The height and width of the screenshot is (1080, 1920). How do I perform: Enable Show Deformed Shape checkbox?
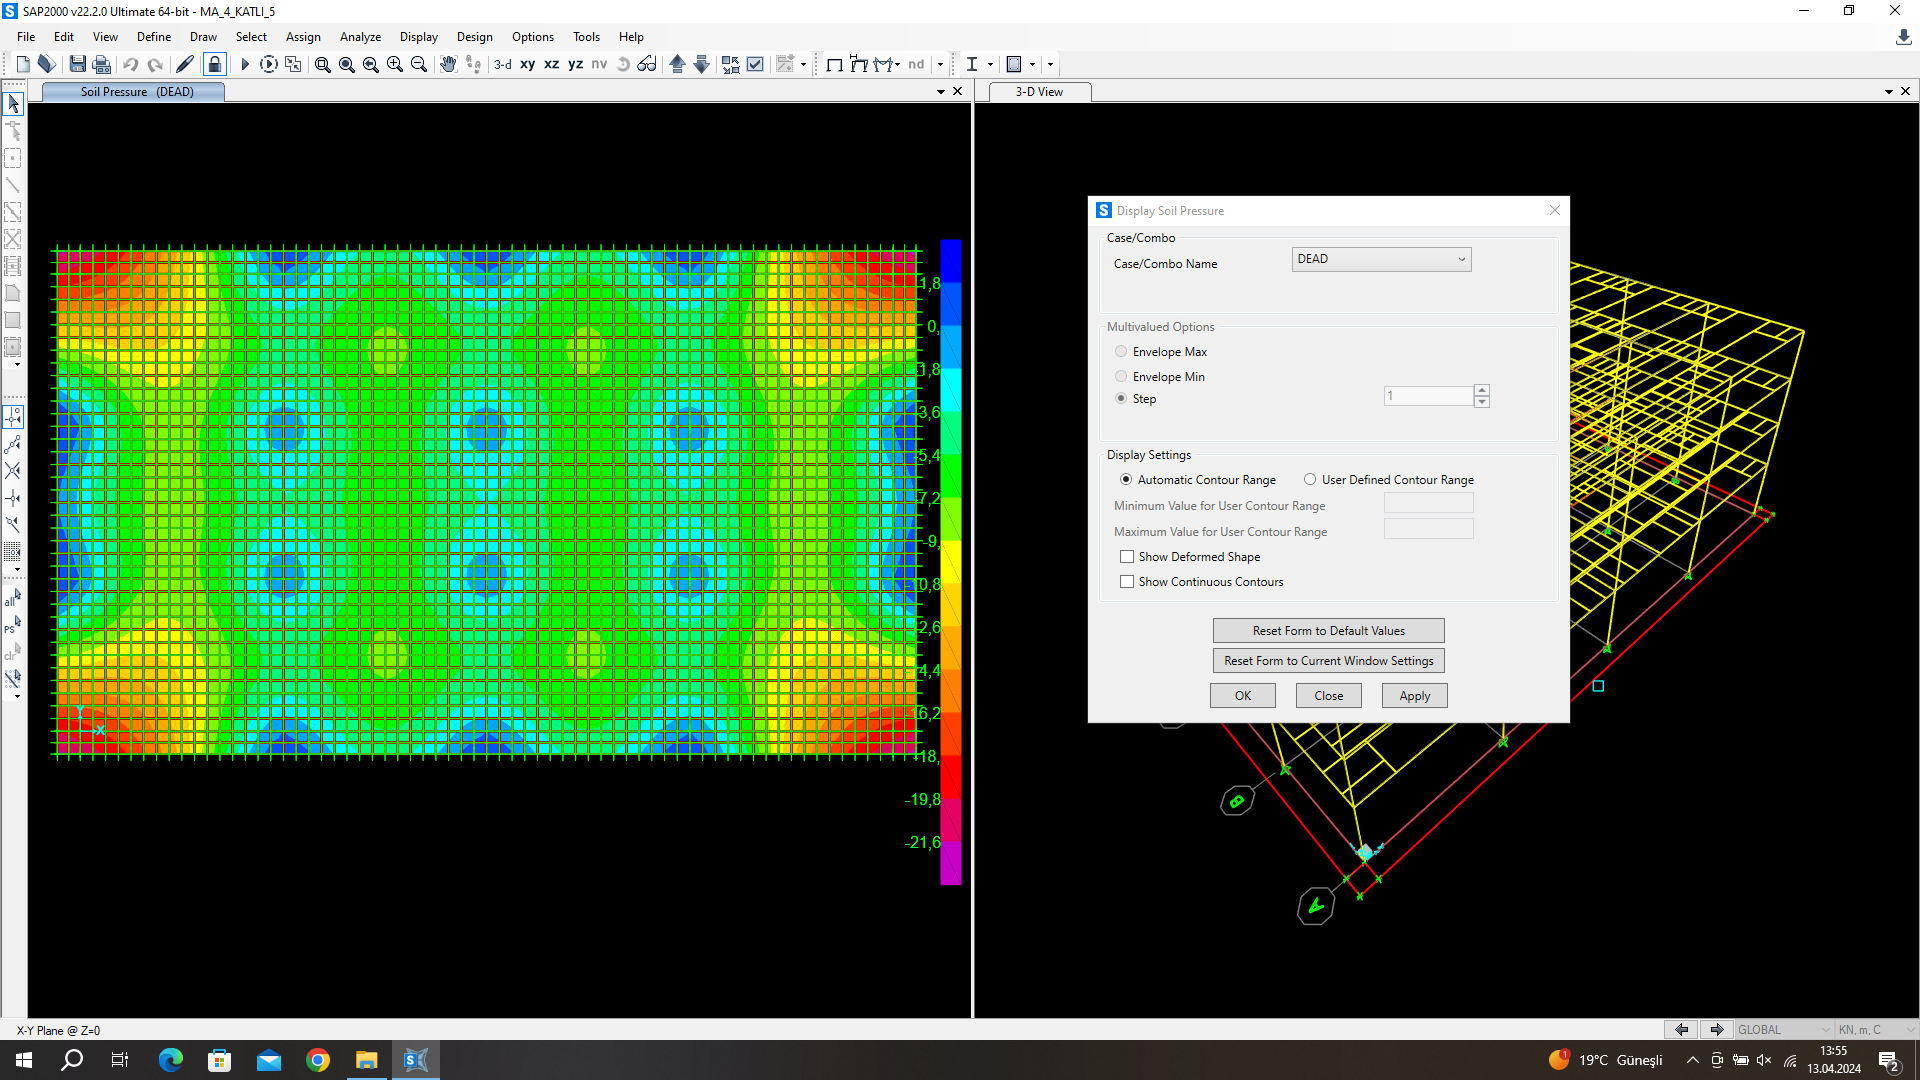pos(1127,557)
